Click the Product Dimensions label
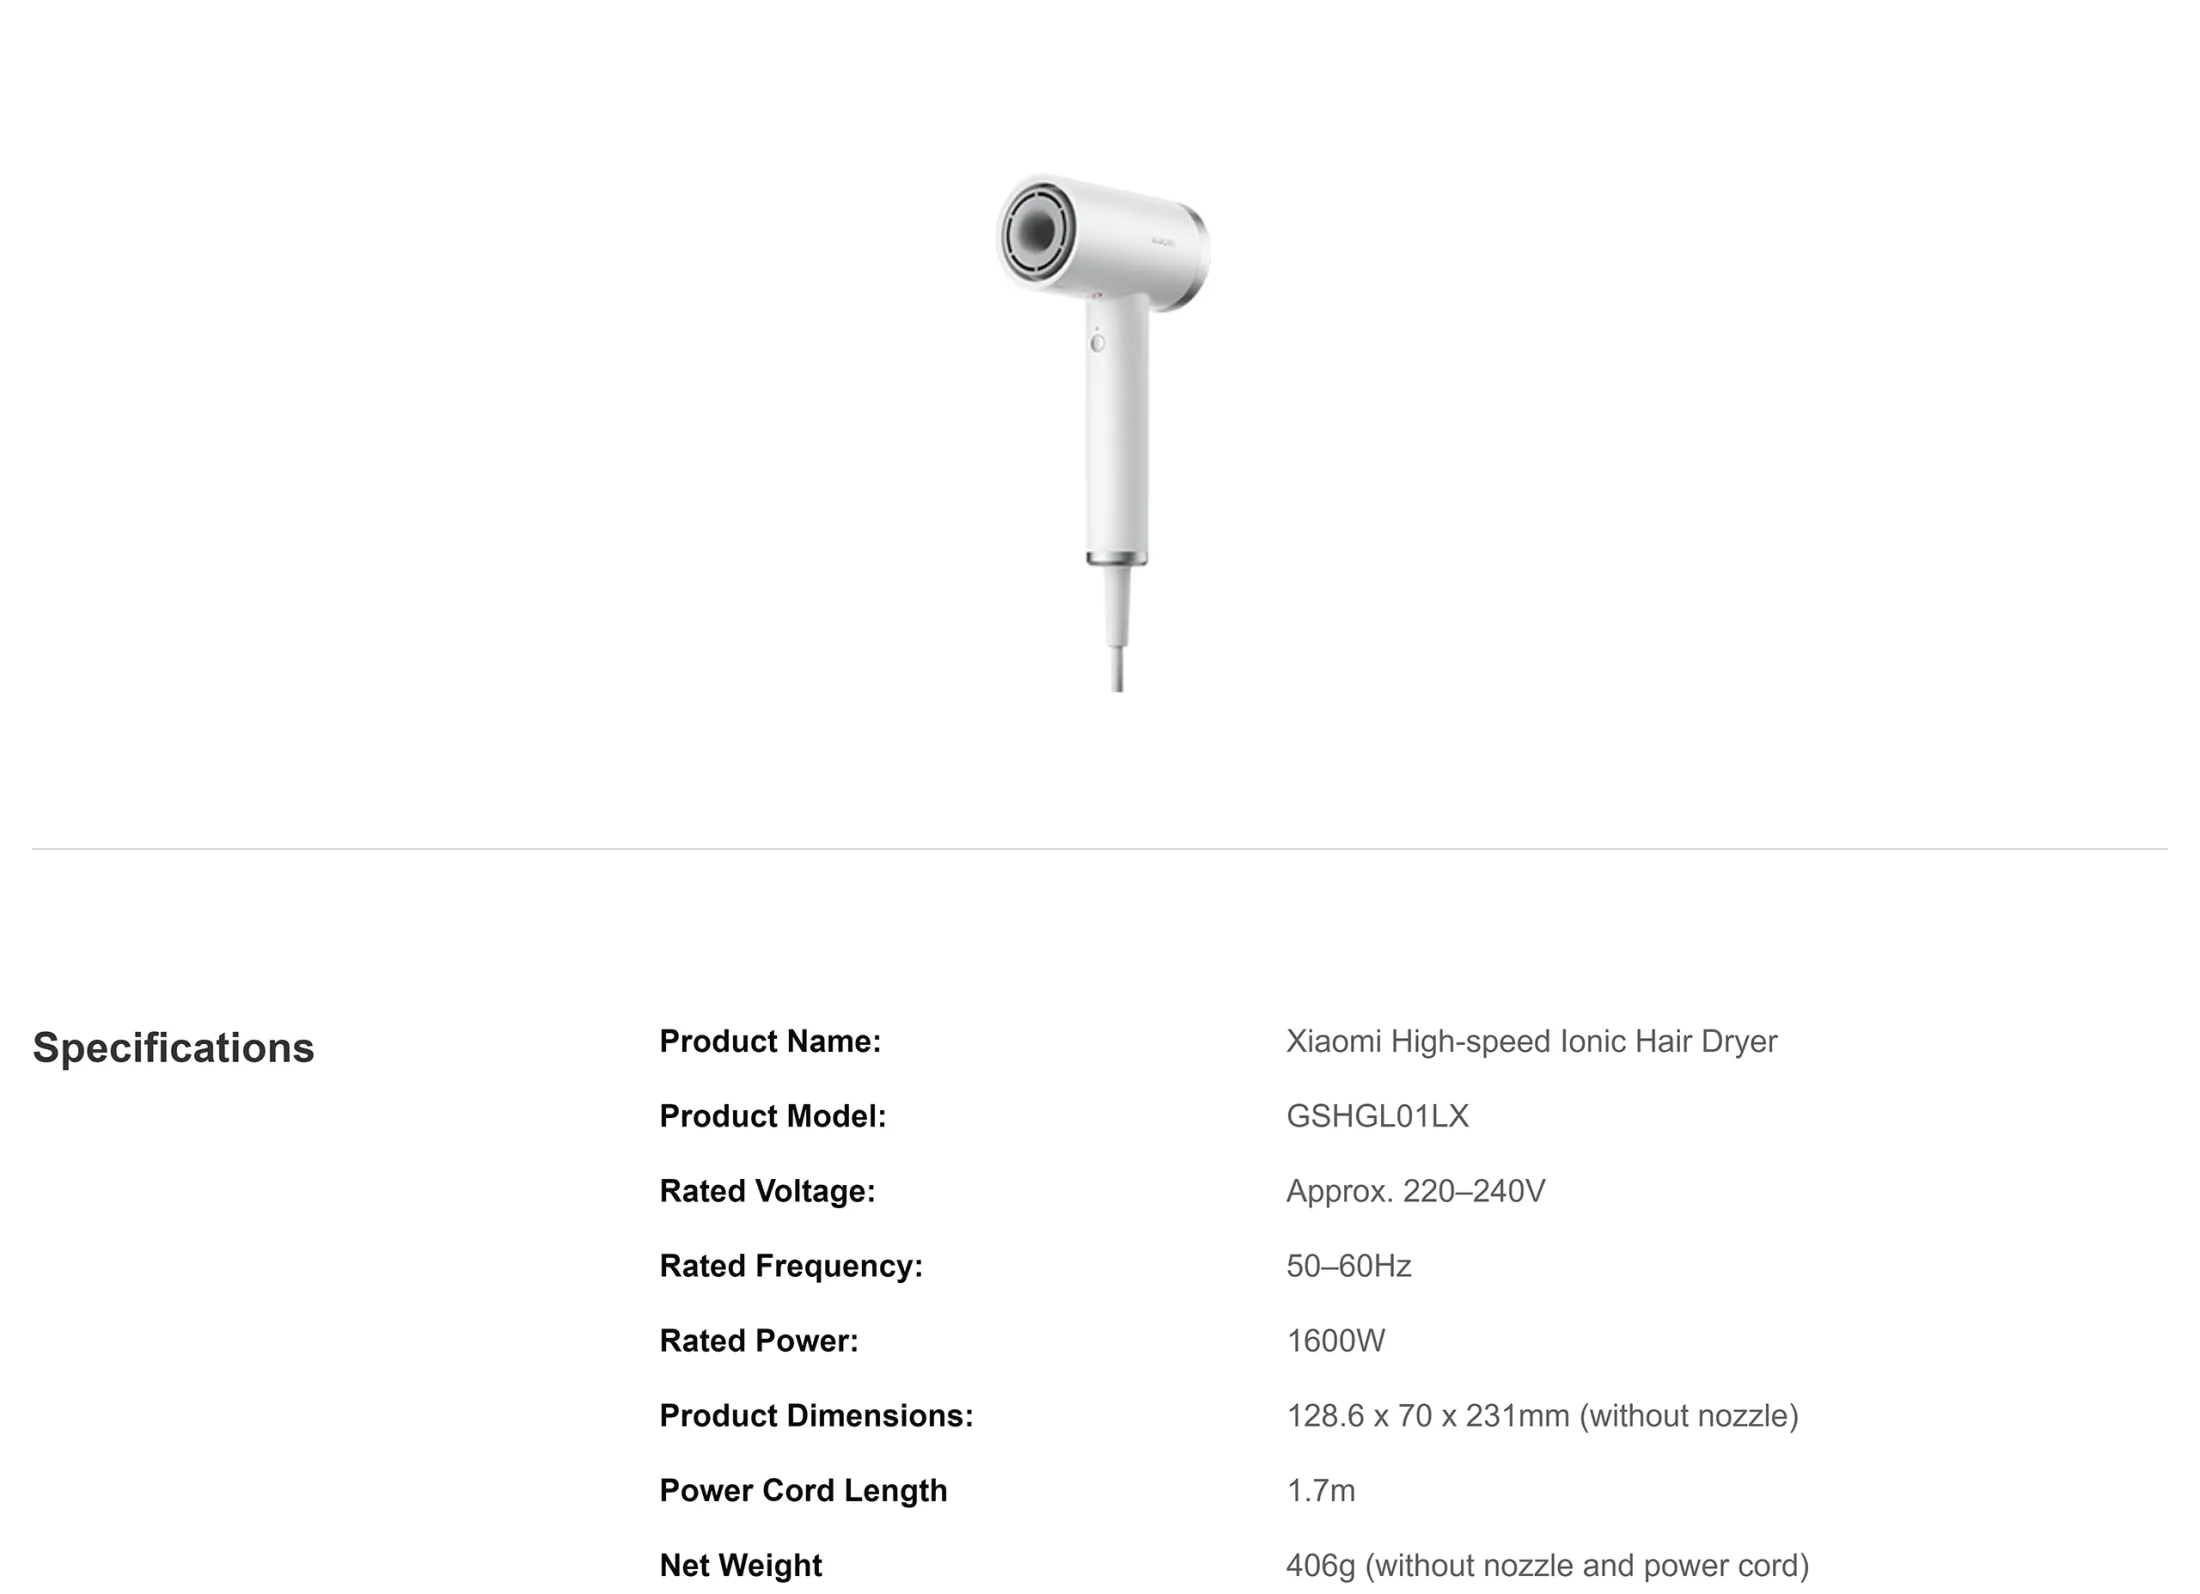2200x1594 pixels. tap(816, 1416)
